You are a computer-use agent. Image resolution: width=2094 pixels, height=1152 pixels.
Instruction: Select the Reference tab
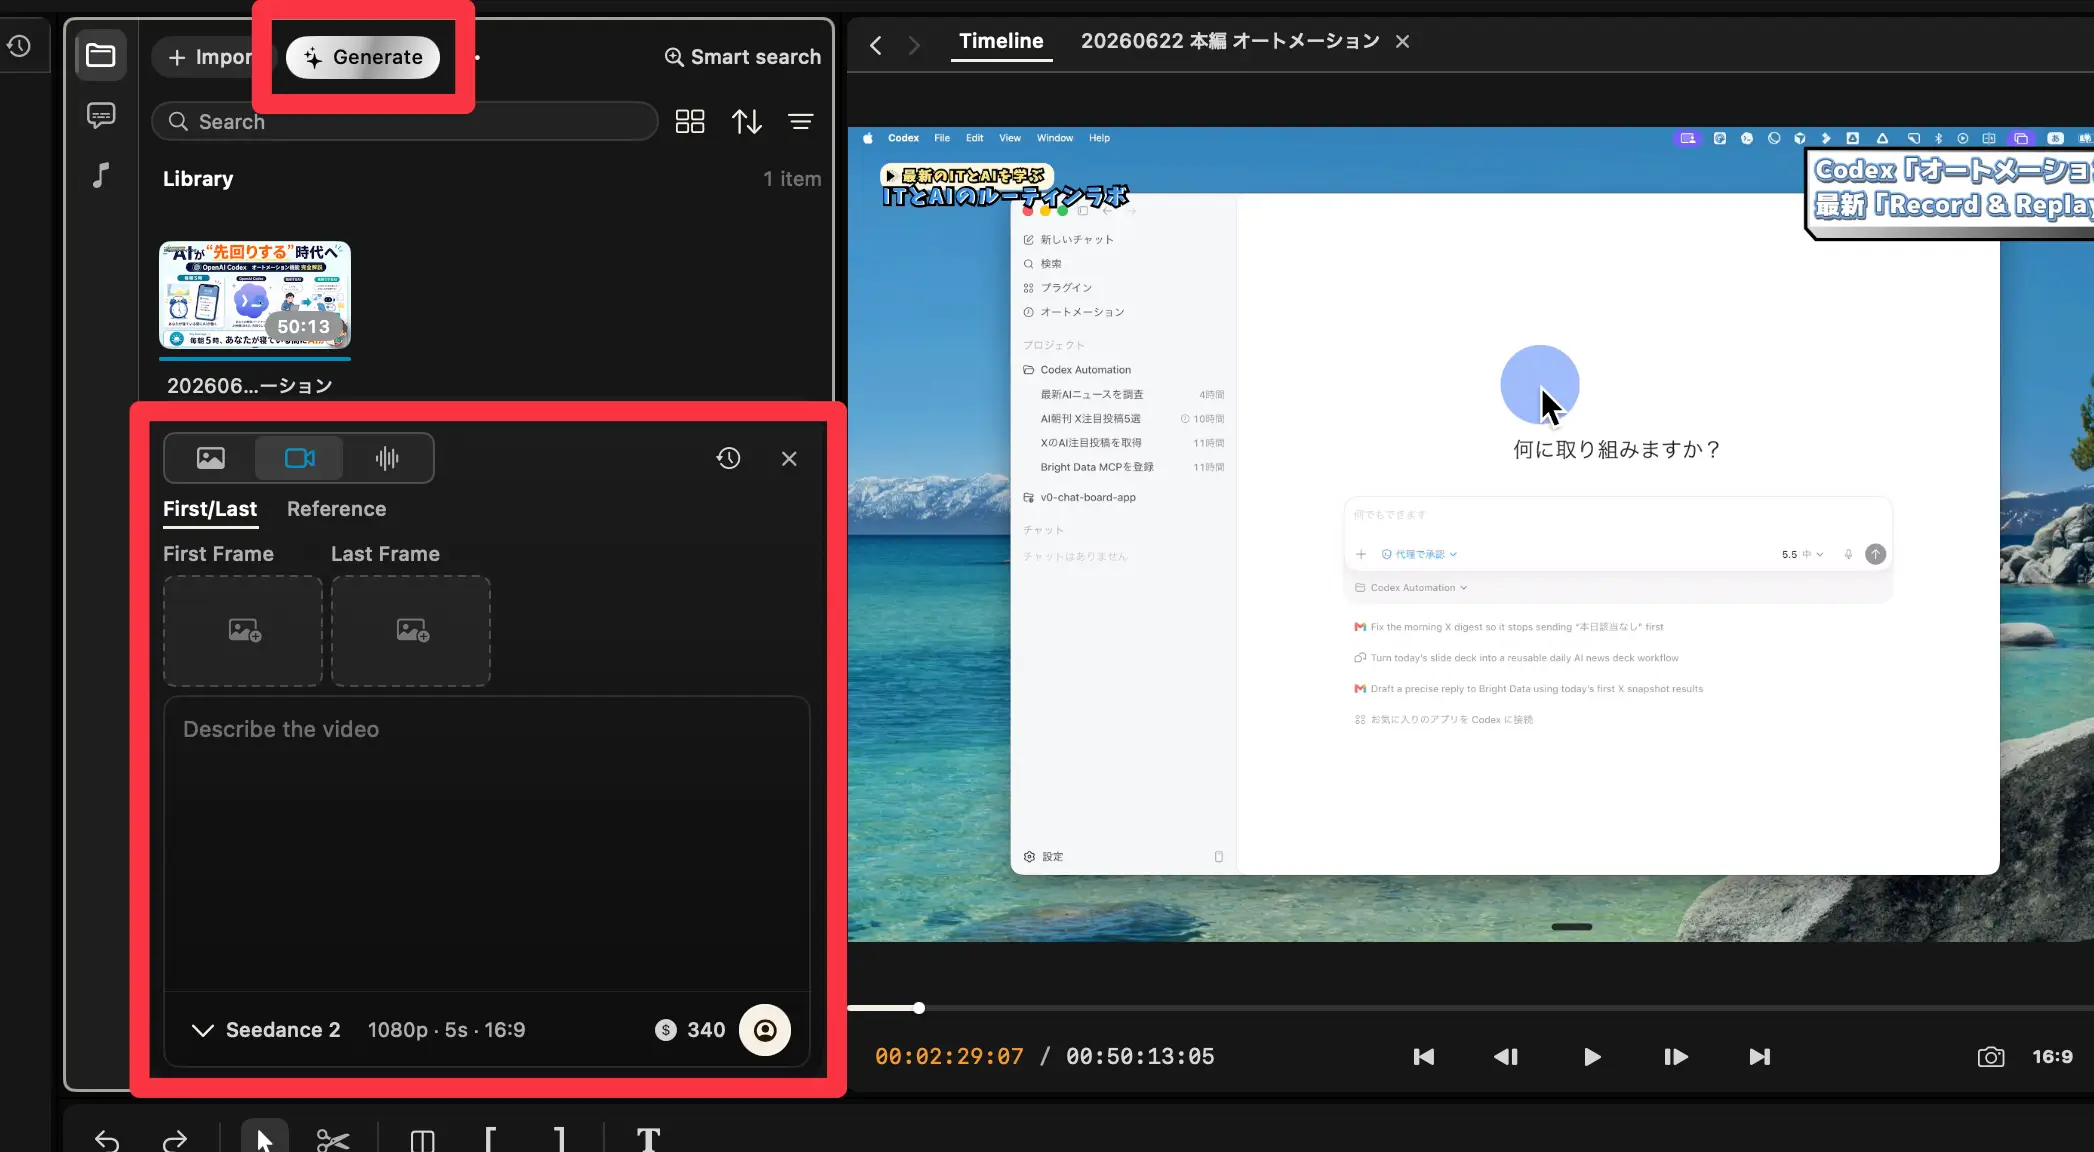336,509
